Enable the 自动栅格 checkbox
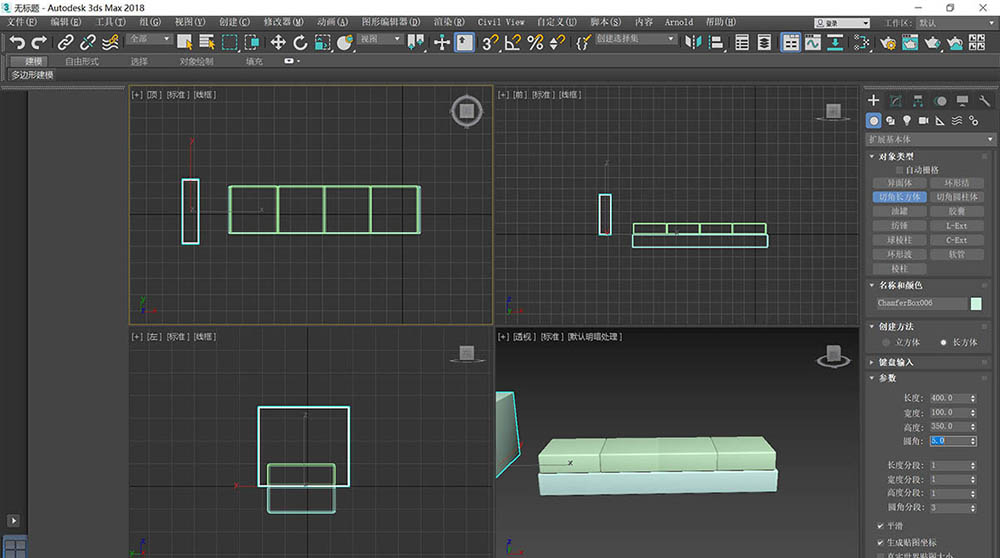This screenshot has height=558, width=1000. click(897, 170)
